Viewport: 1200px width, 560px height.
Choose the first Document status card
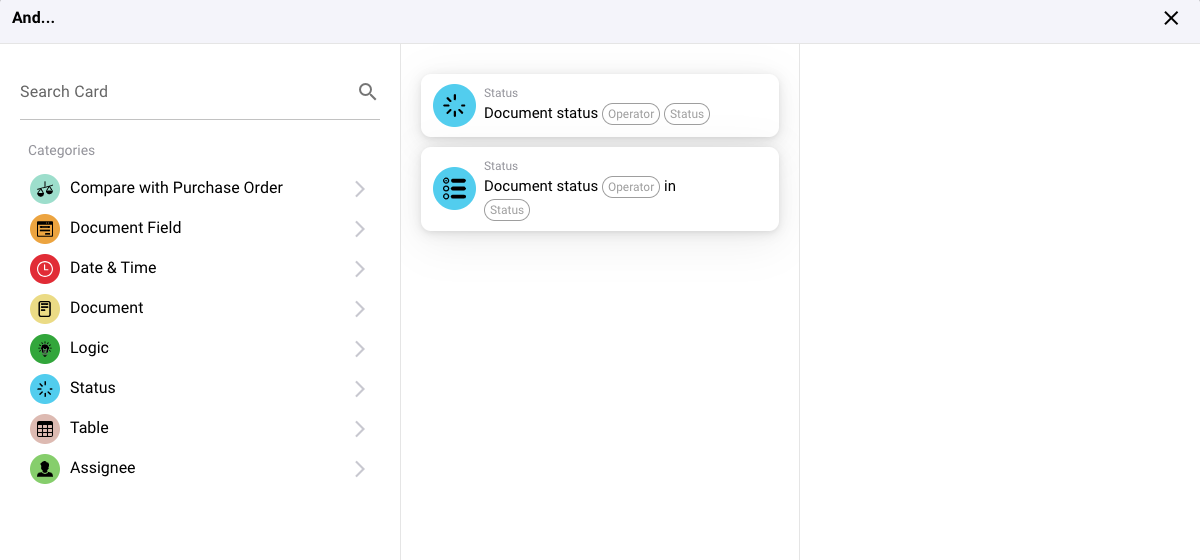coord(599,105)
